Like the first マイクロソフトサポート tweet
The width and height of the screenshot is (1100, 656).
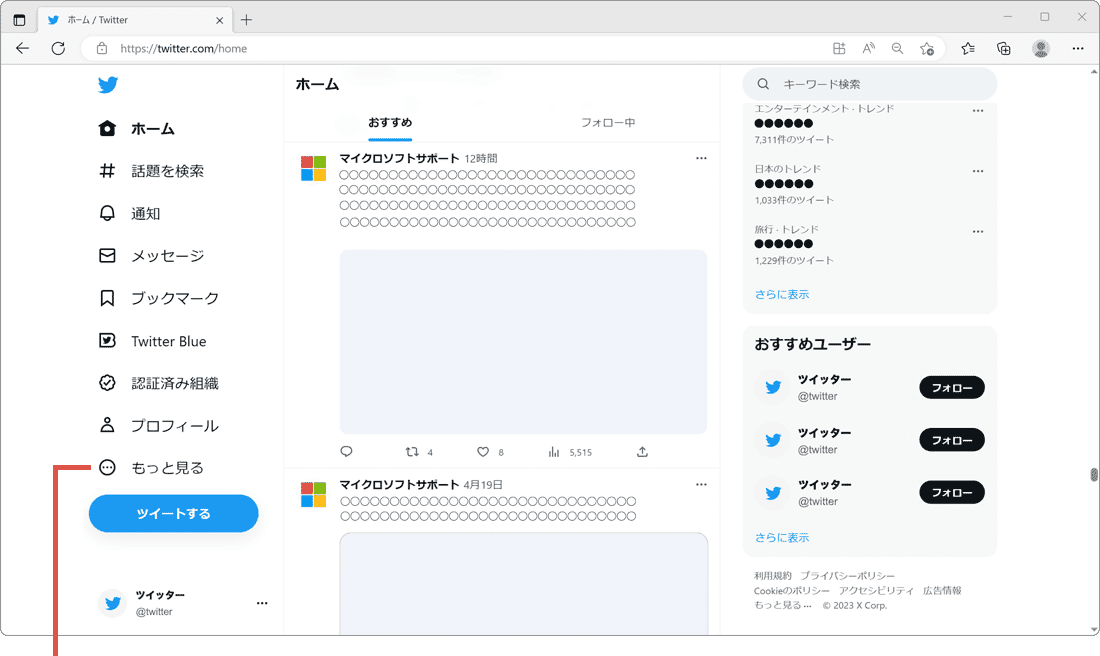click(x=483, y=452)
